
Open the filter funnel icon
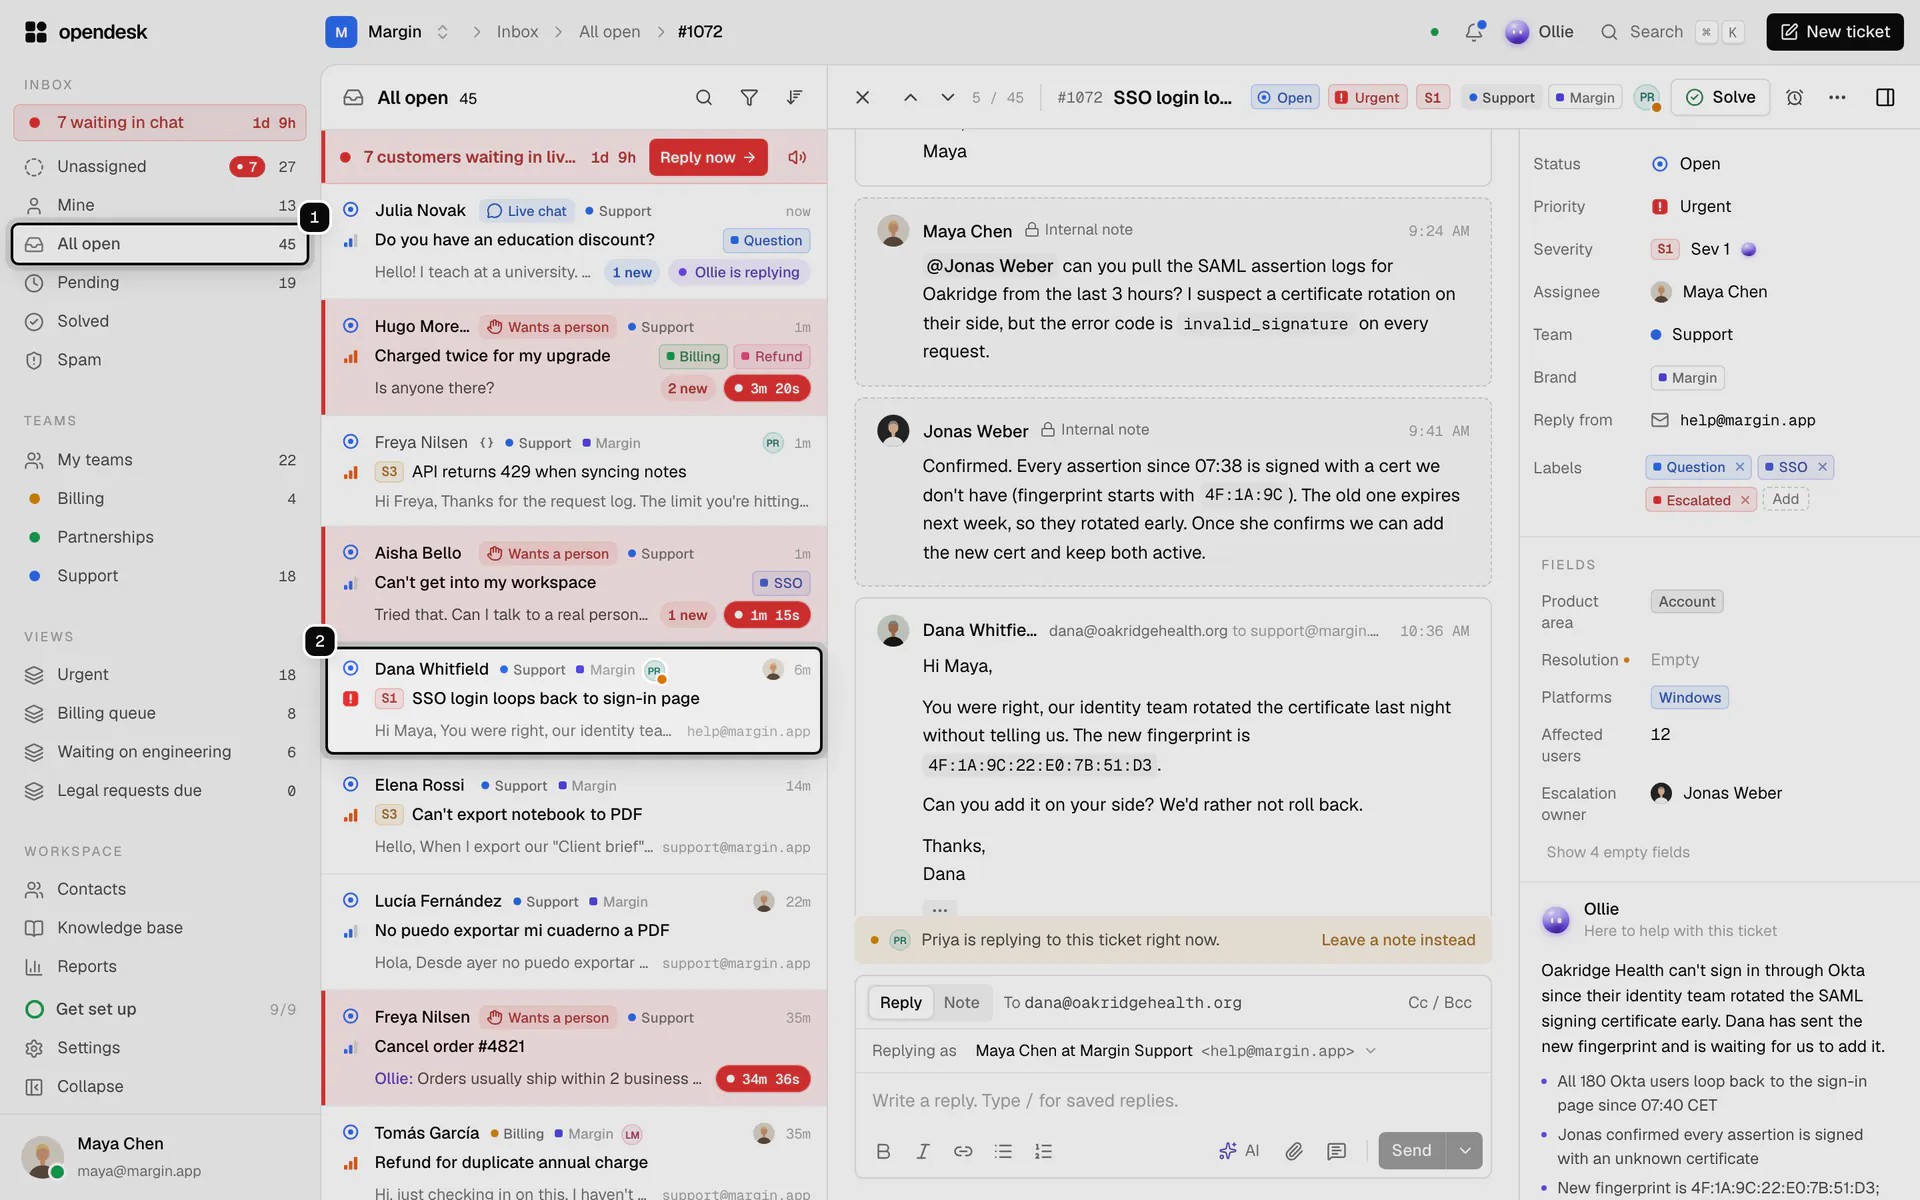click(749, 98)
